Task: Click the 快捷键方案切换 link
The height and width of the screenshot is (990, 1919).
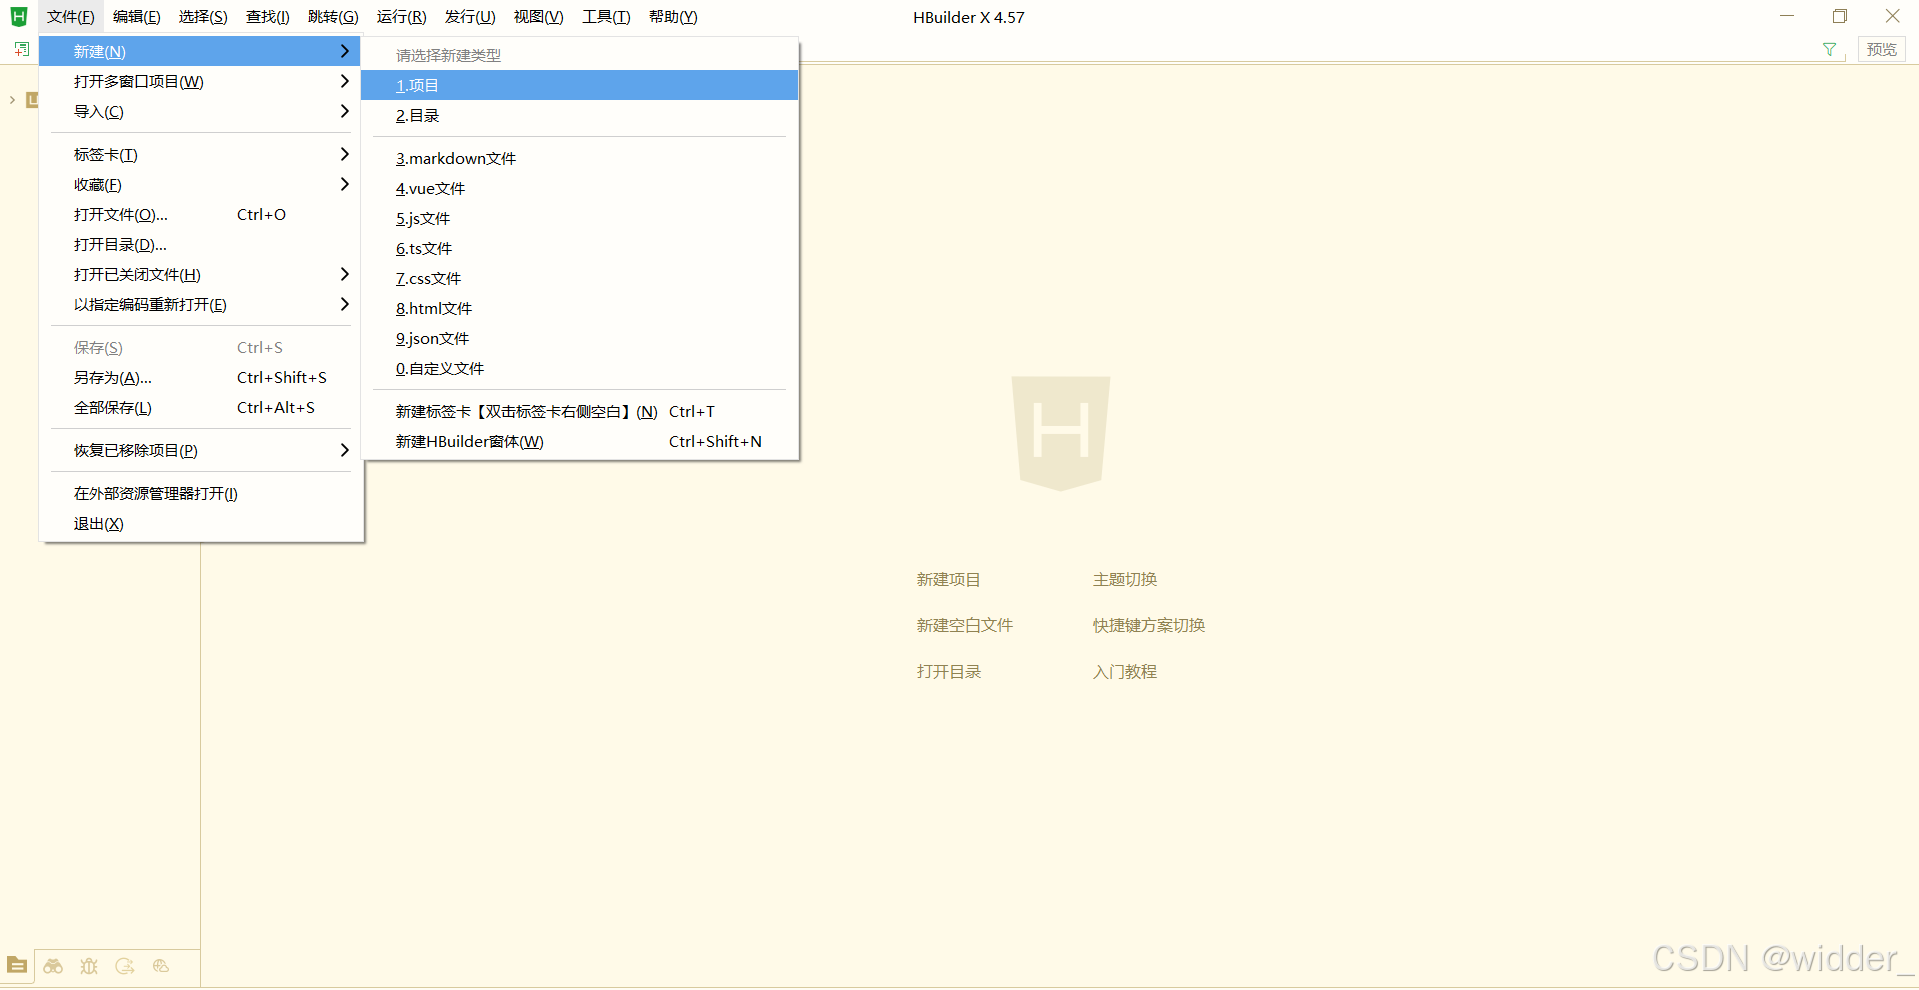Action: pos(1148,625)
